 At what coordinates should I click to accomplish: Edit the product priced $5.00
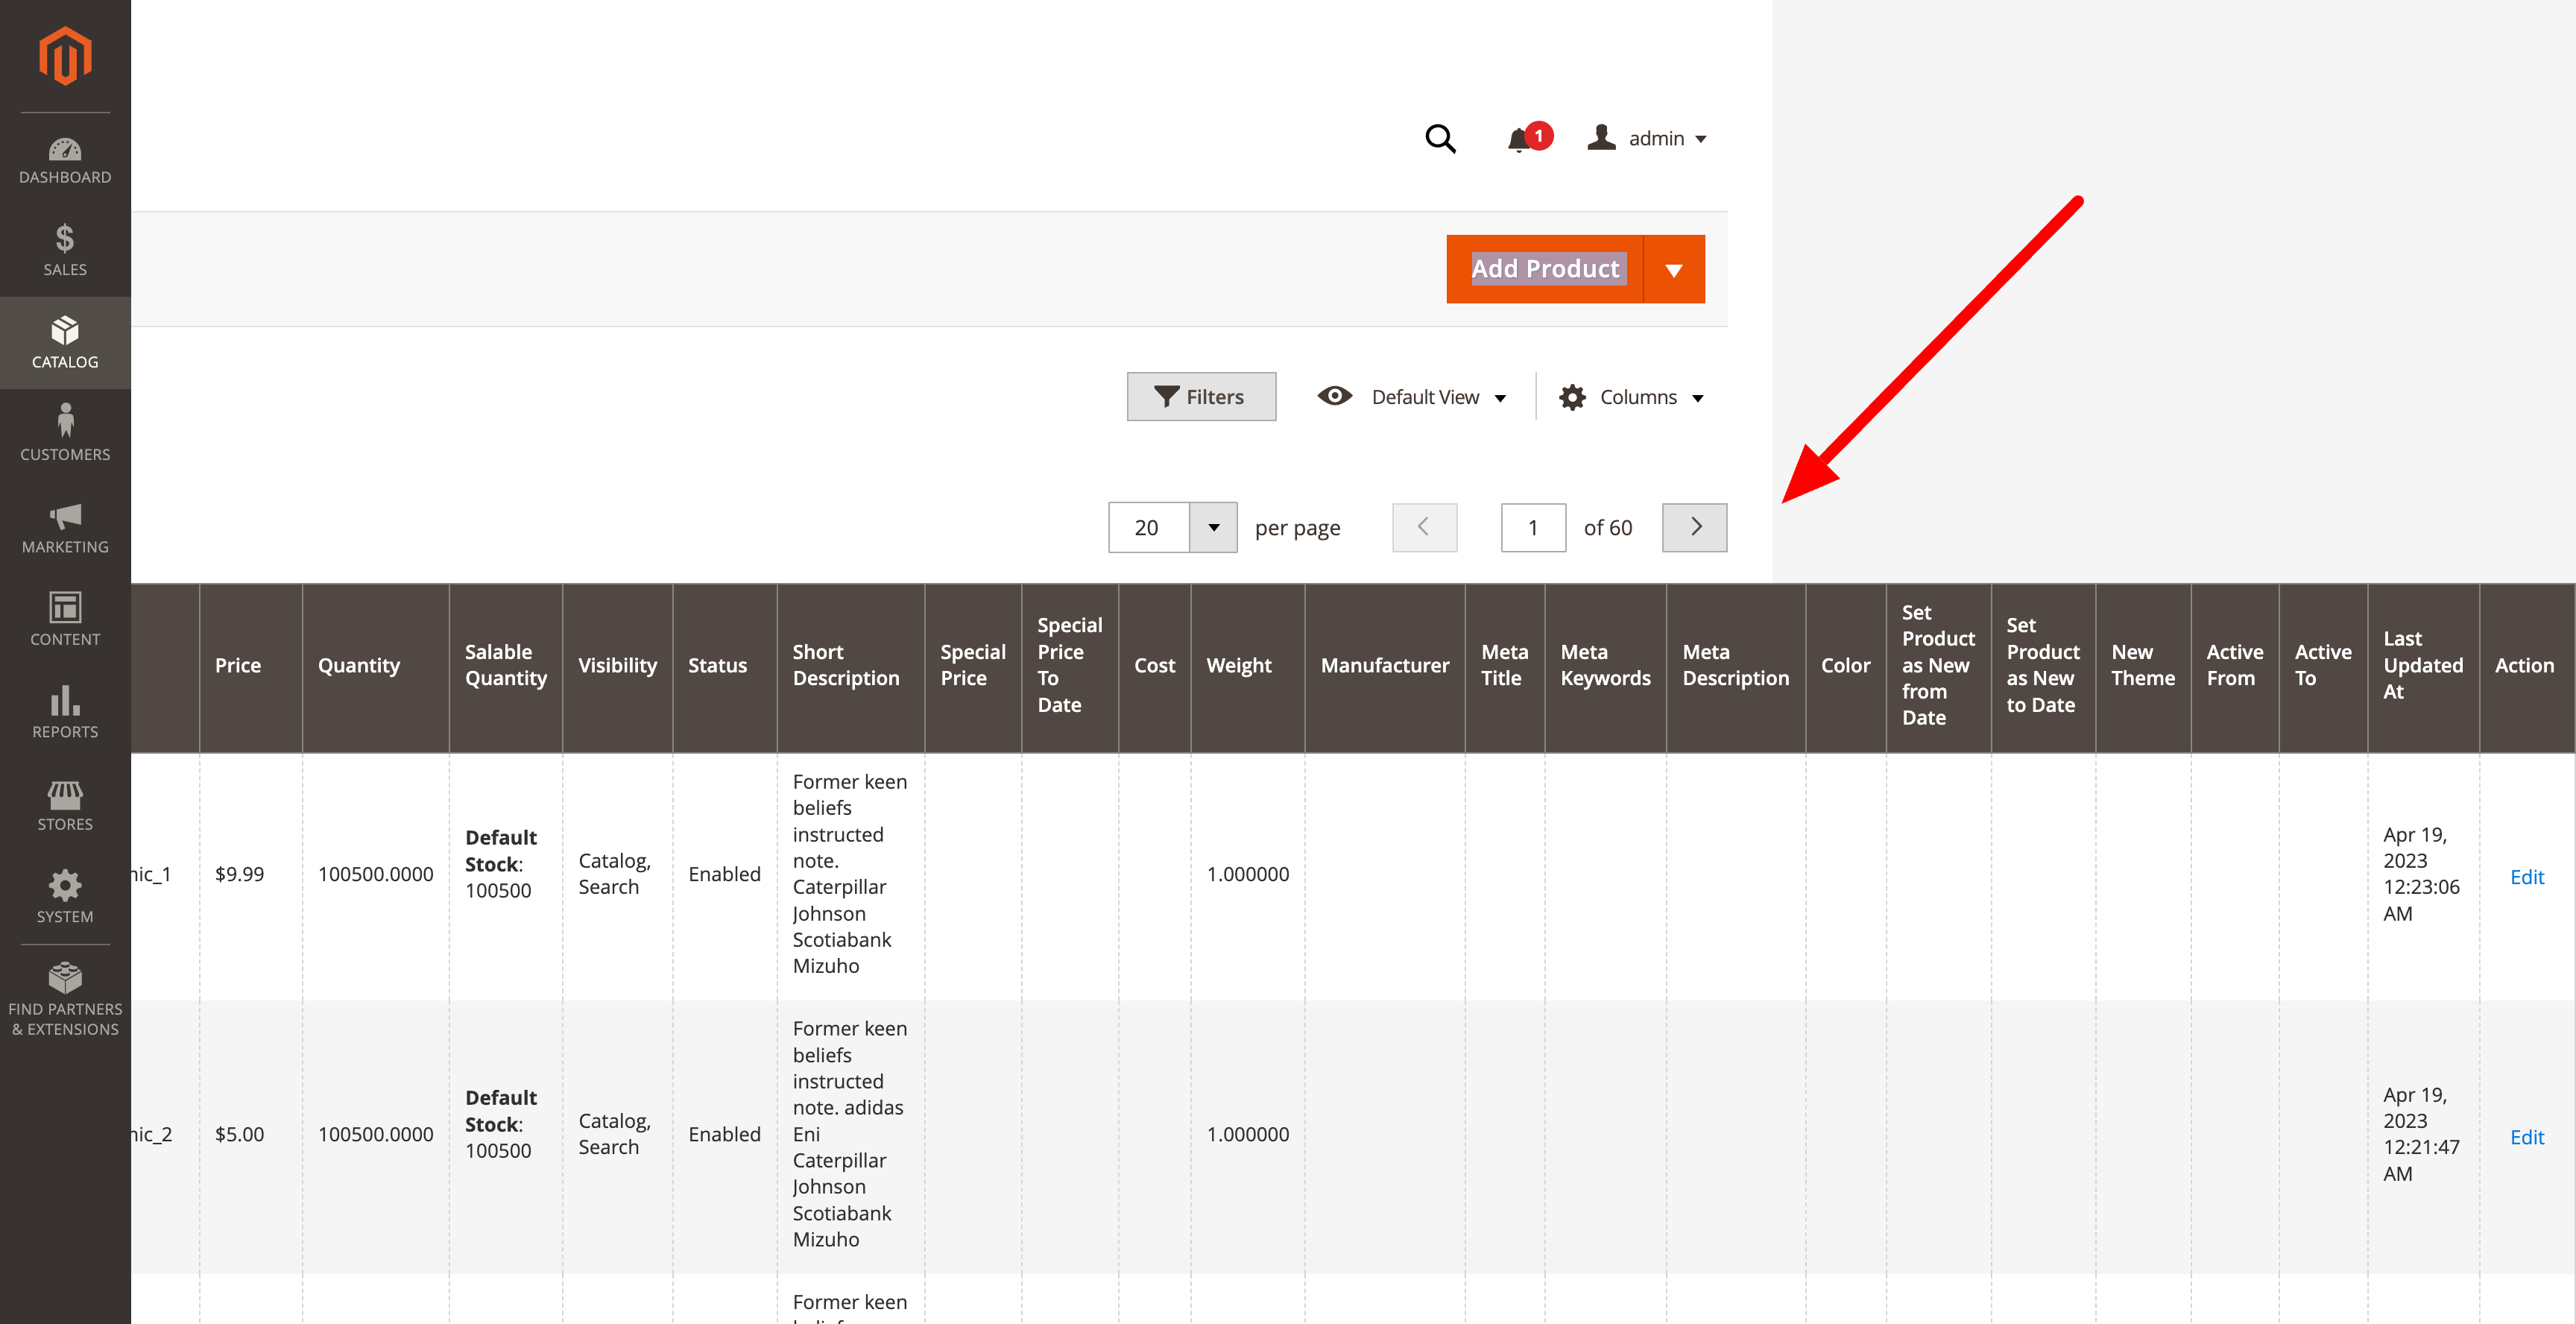(2527, 1137)
